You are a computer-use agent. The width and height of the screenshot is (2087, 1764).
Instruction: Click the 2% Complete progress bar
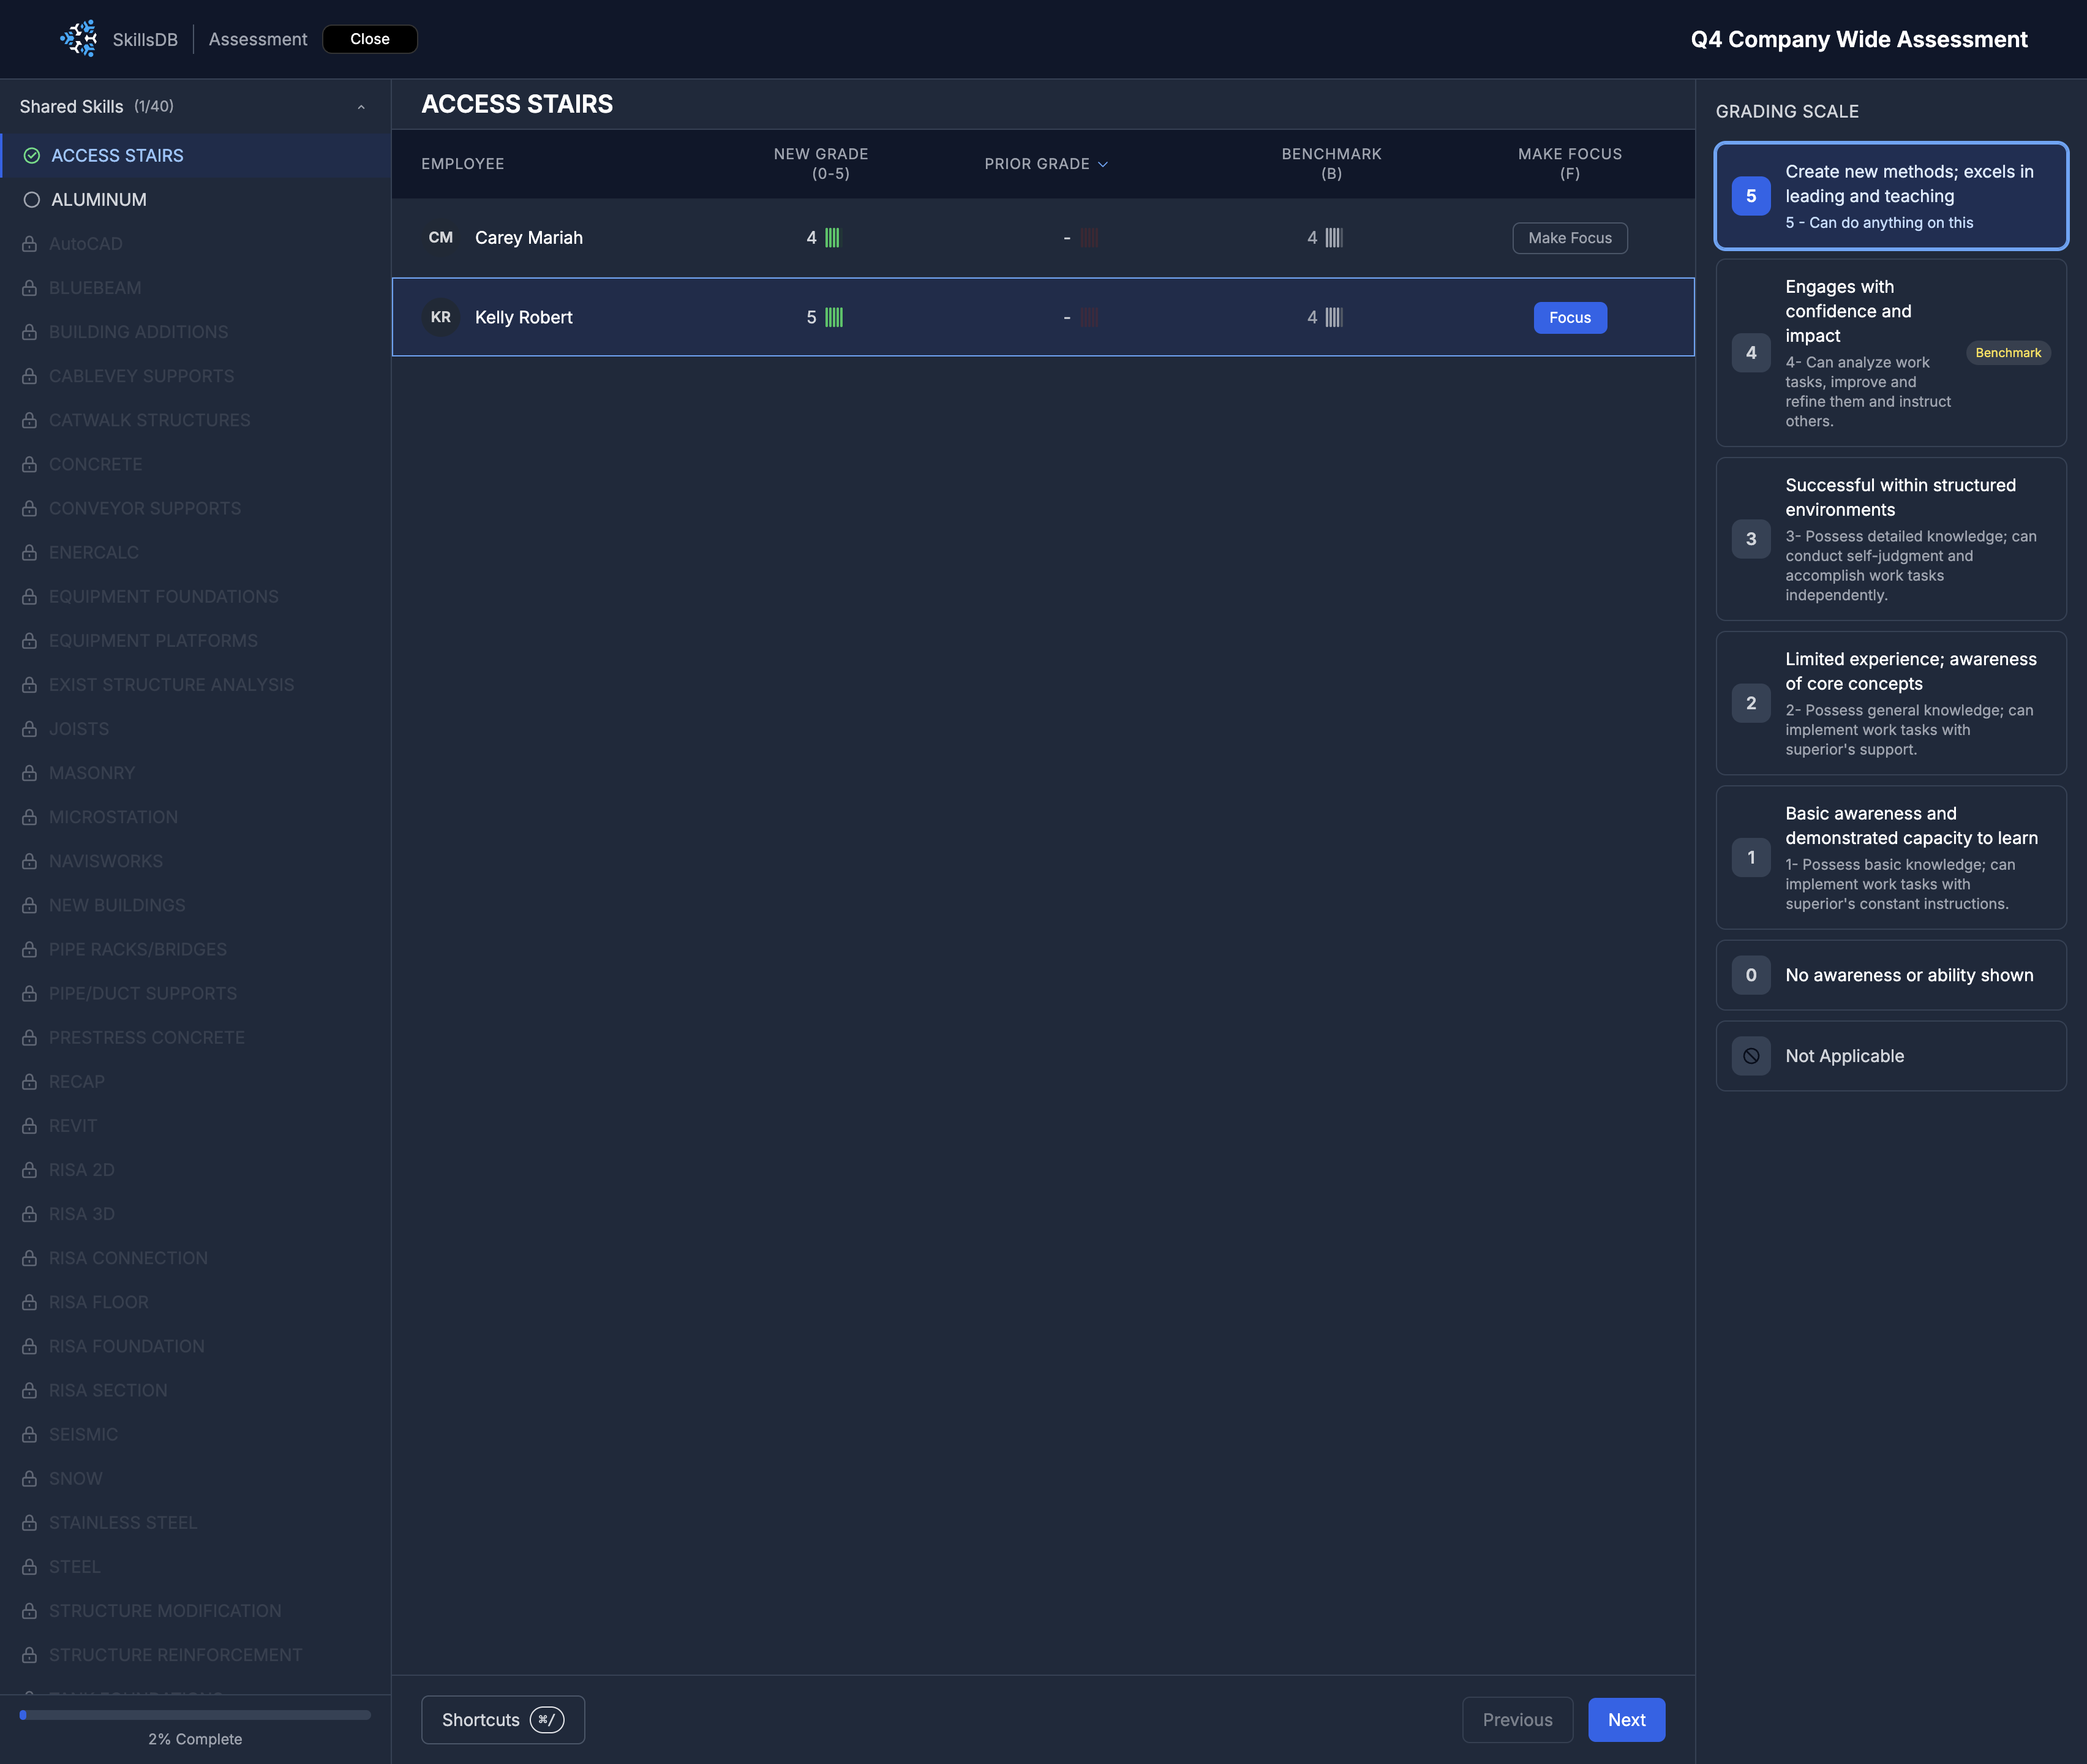tap(195, 1715)
